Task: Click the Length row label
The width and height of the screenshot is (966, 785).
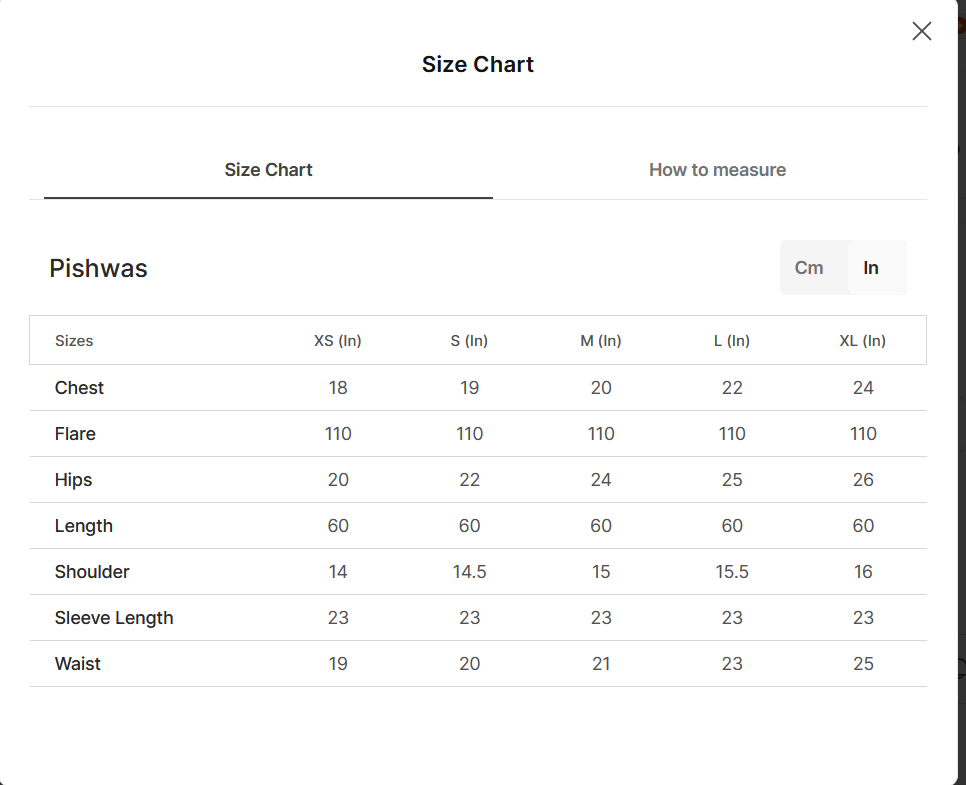Action: [x=84, y=526]
